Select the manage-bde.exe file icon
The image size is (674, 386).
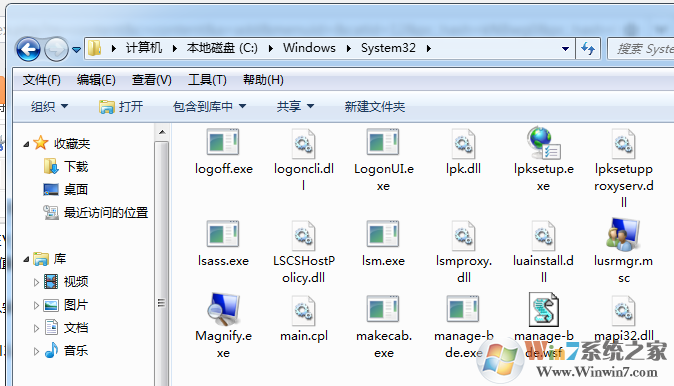click(x=463, y=309)
